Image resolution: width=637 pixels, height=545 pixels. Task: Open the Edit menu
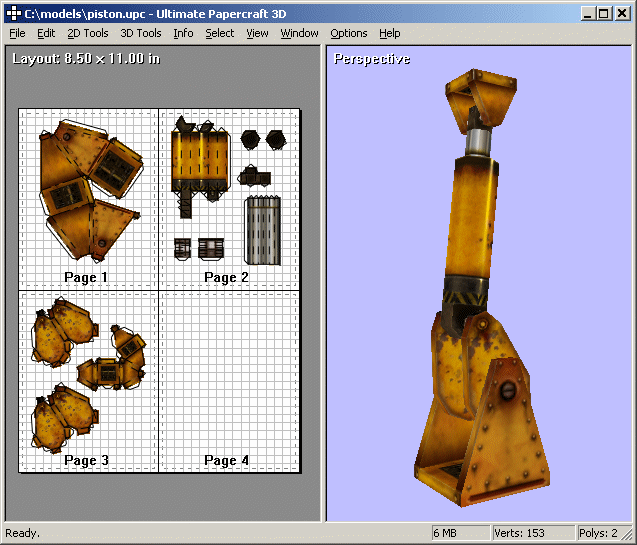tap(46, 33)
